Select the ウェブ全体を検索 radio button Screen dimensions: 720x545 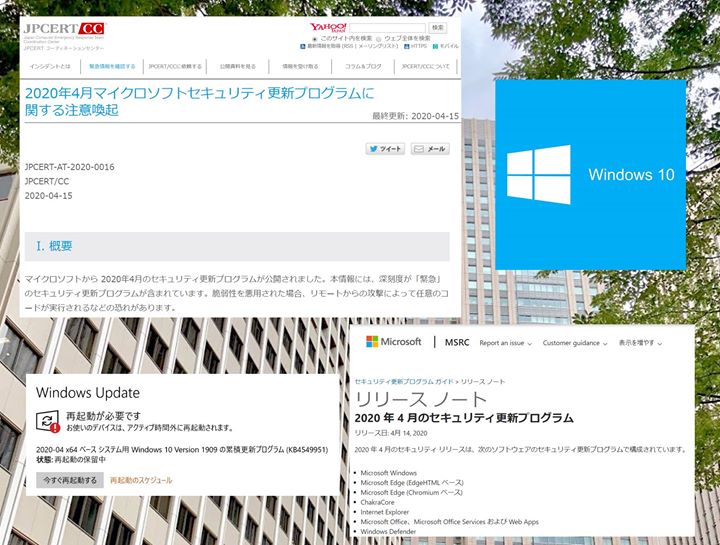coord(379,39)
